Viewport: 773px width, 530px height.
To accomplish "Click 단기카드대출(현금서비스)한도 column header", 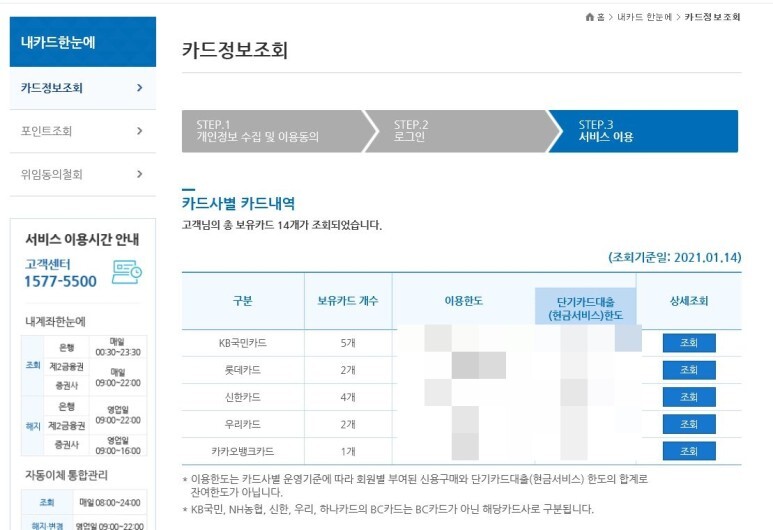I will (x=586, y=308).
